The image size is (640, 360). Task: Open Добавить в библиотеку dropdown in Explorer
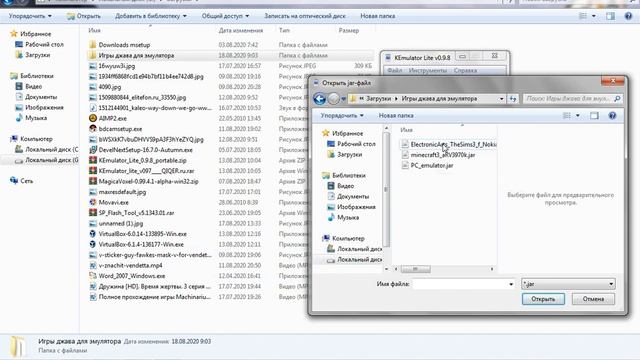pos(151,16)
